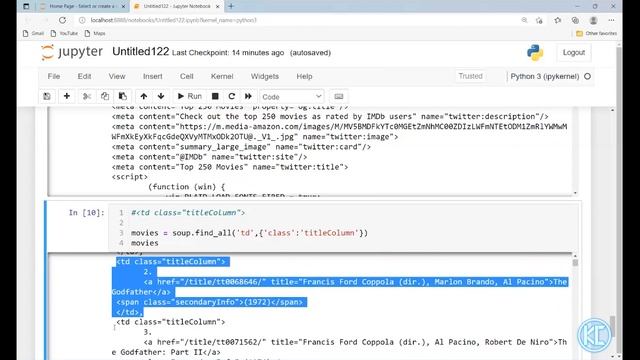This screenshot has height=360, width=640.
Task: Click the commented titleColumn code line
Action: (188, 213)
